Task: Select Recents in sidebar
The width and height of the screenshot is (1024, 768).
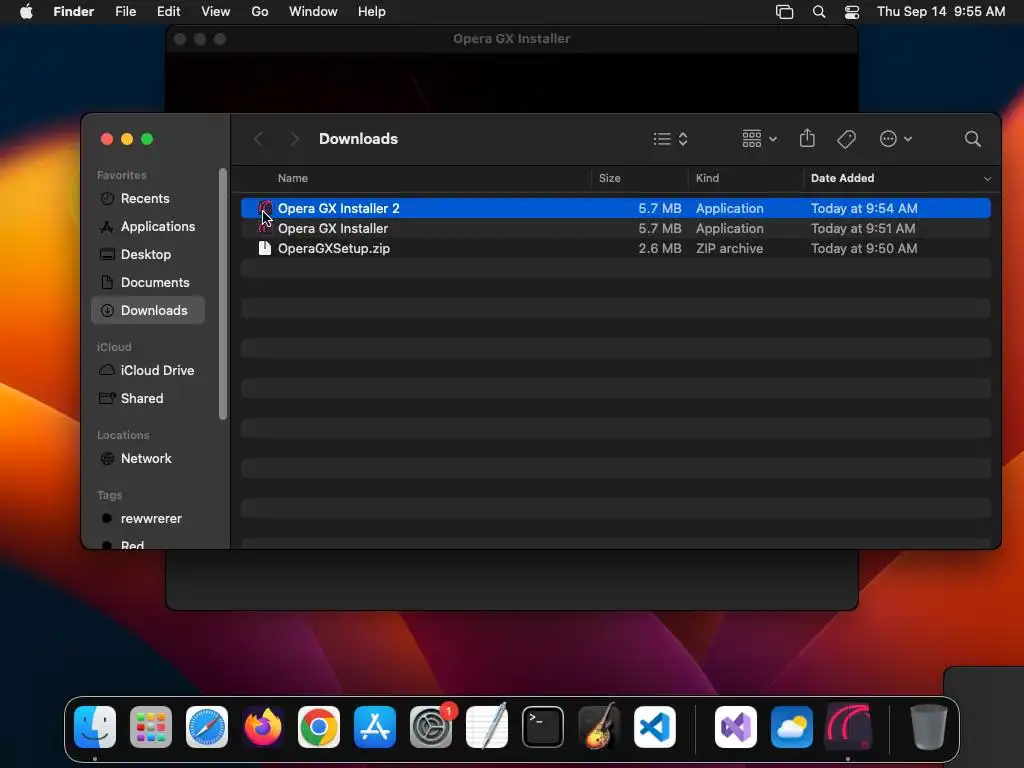Action: point(148,199)
